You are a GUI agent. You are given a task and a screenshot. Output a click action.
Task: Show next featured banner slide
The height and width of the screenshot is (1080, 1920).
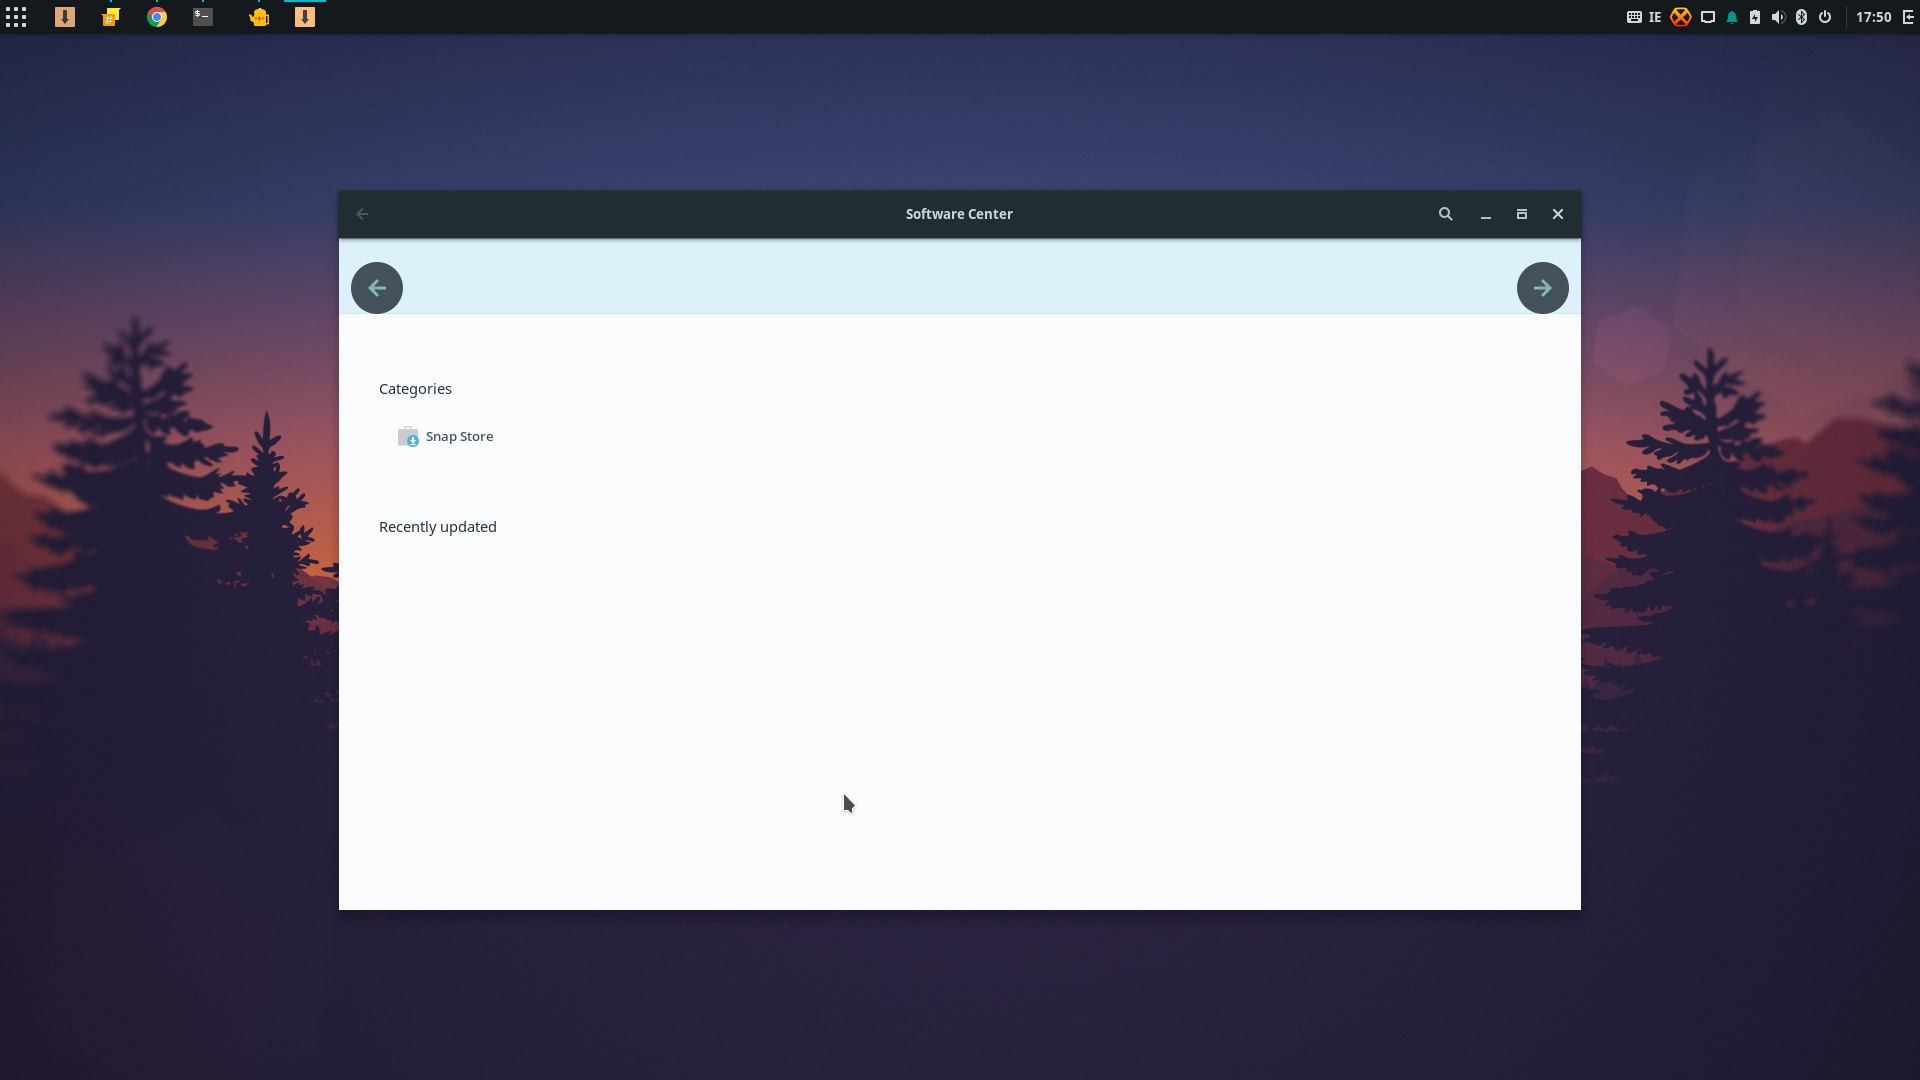click(x=1543, y=288)
